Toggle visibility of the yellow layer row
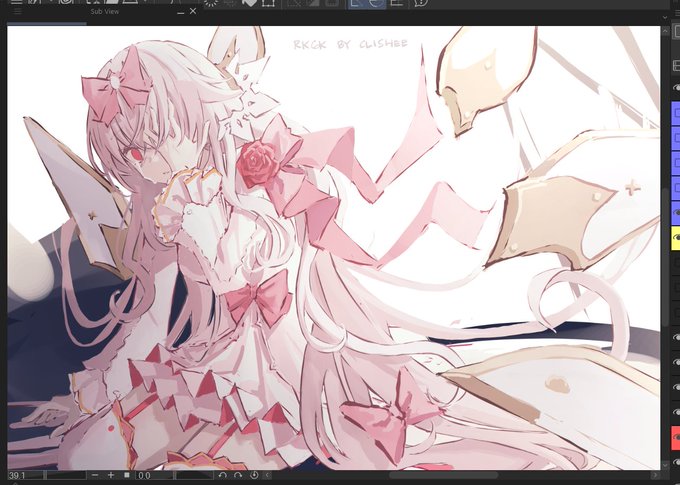680x485 pixels. point(676,237)
